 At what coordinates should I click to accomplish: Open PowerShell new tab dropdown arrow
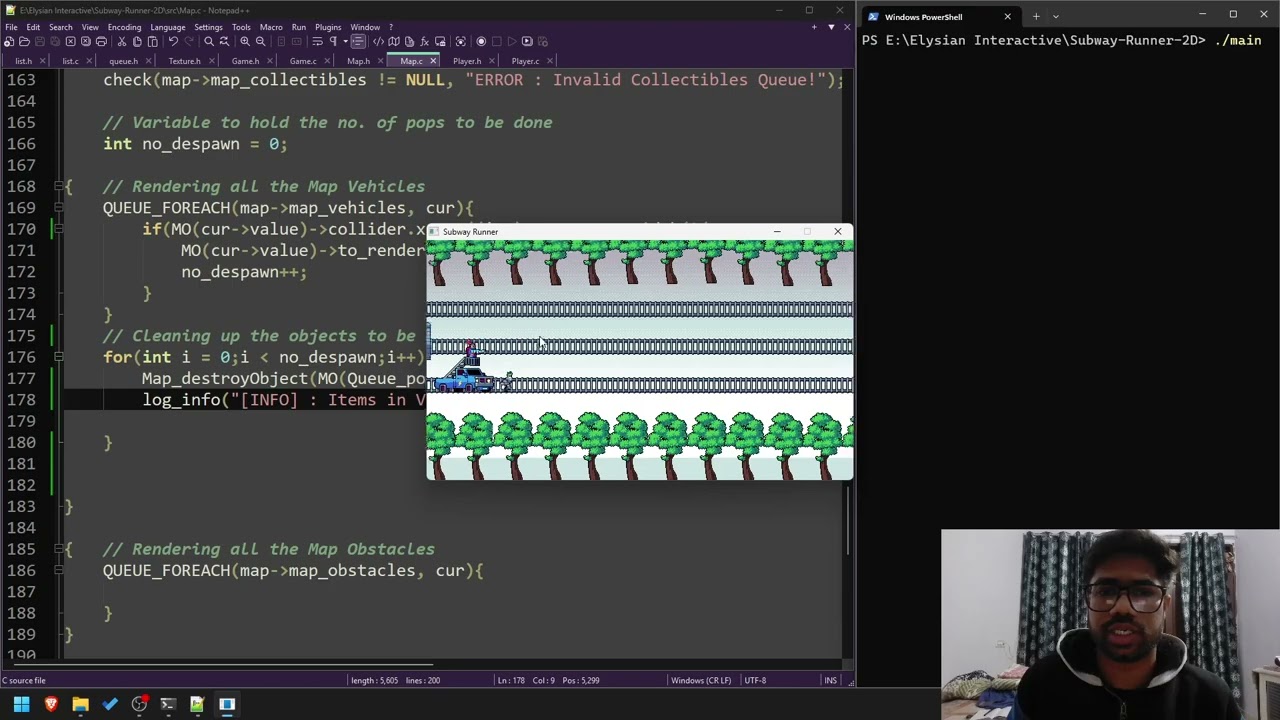coord(1055,16)
